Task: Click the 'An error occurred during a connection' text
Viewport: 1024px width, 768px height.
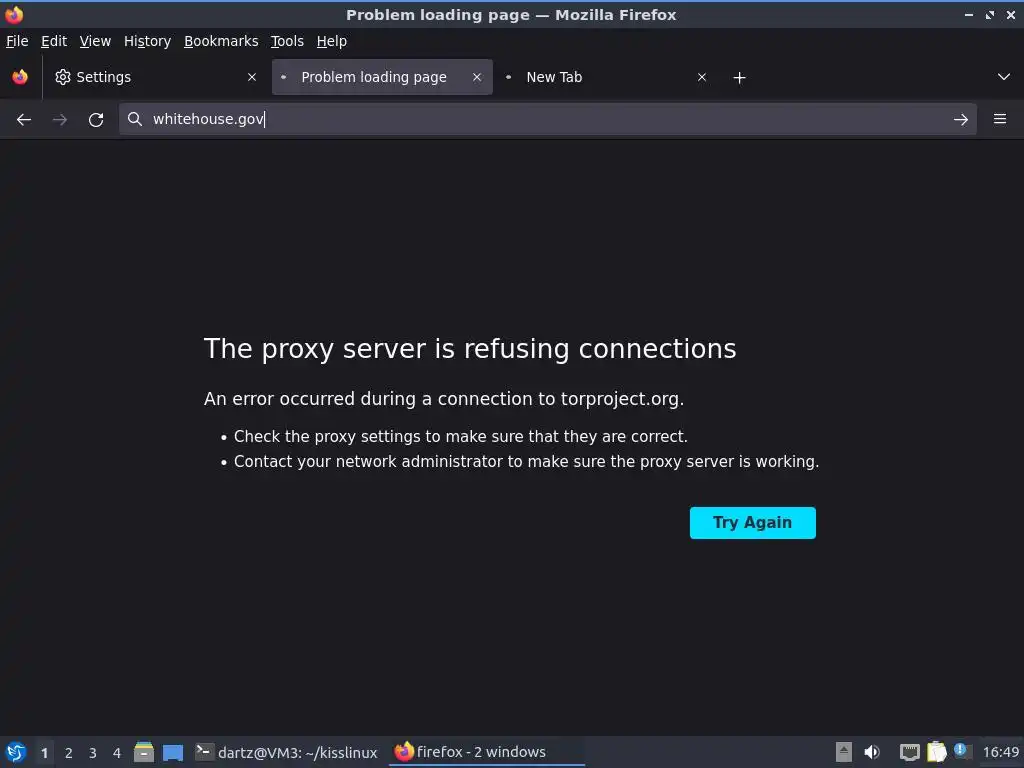Action: [x=444, y=399]
